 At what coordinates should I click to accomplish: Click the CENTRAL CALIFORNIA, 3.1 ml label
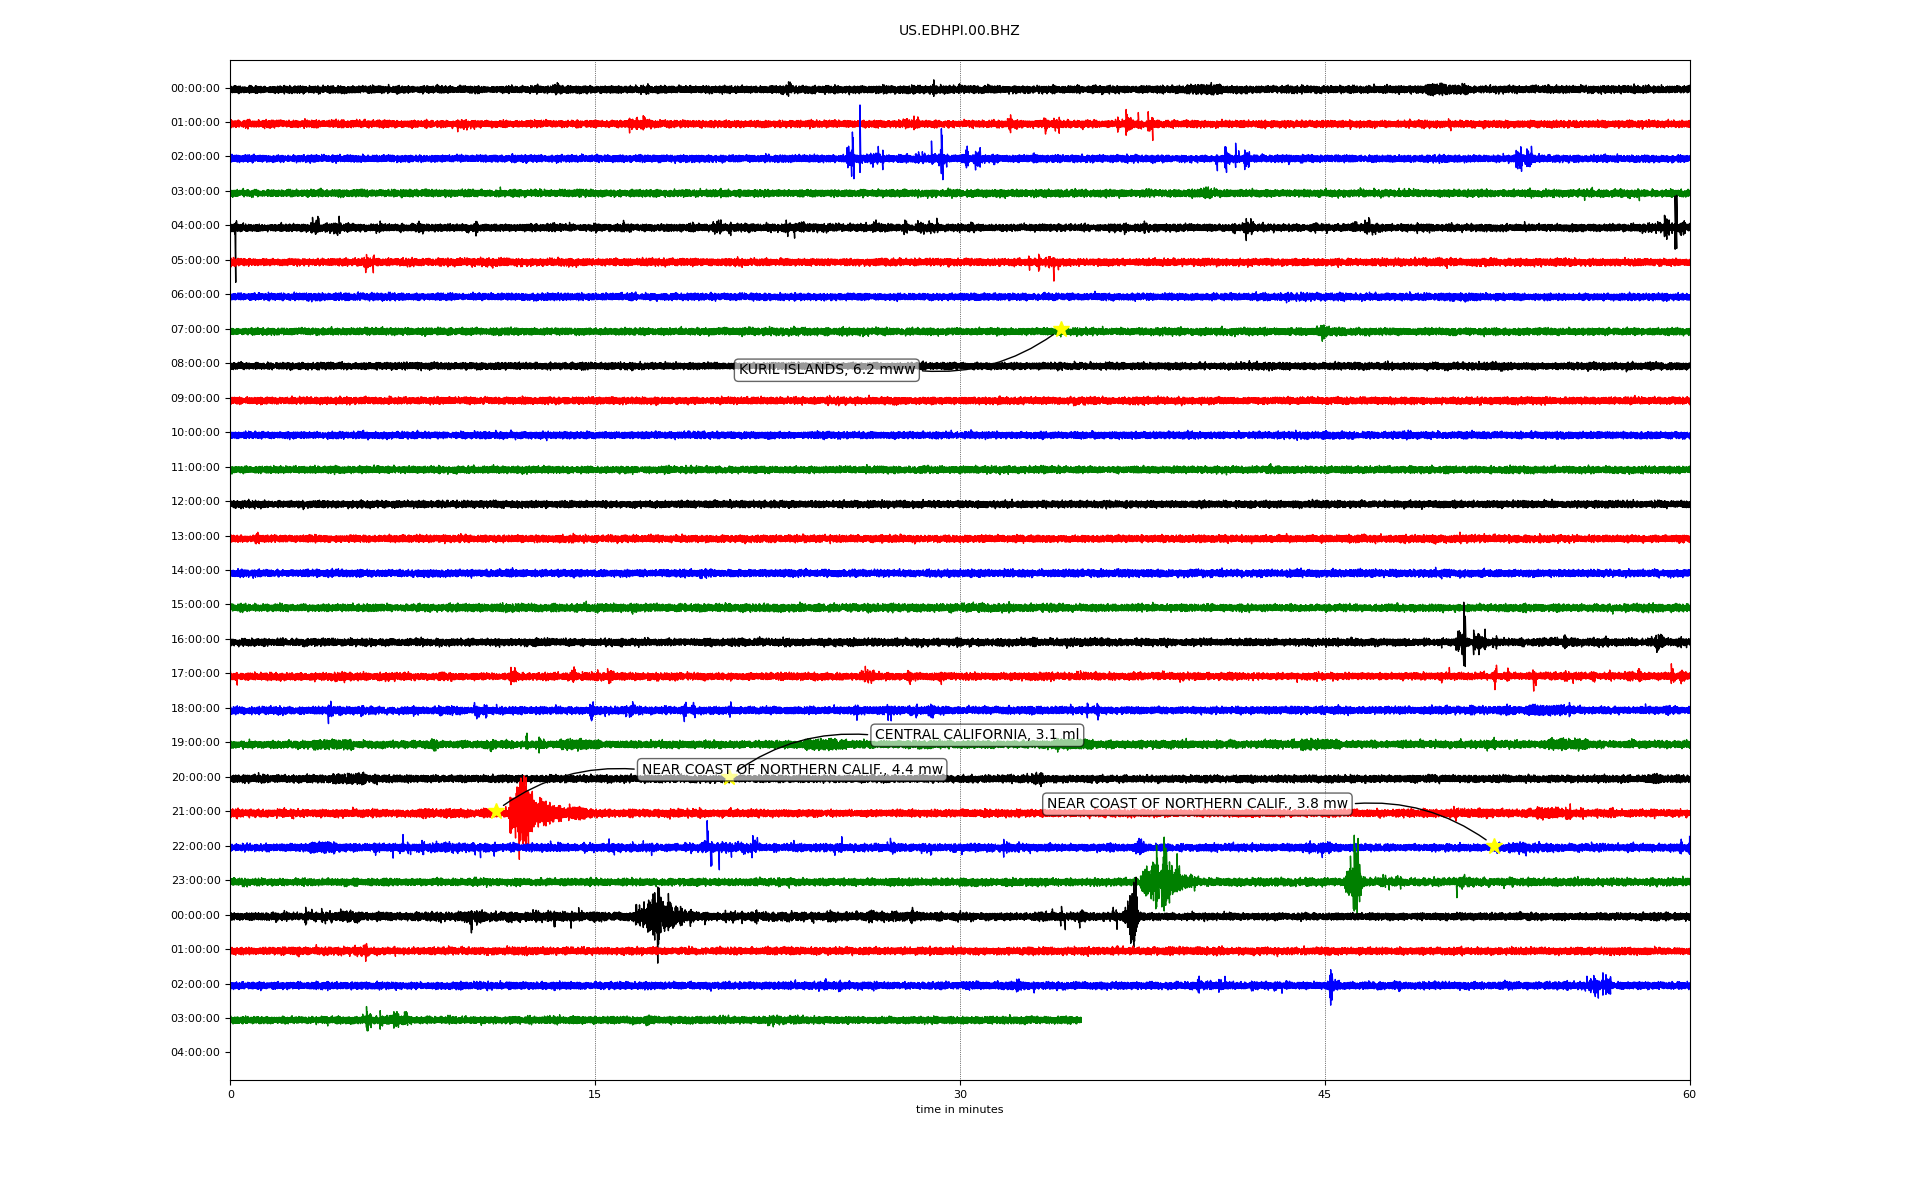click(977, 735)
